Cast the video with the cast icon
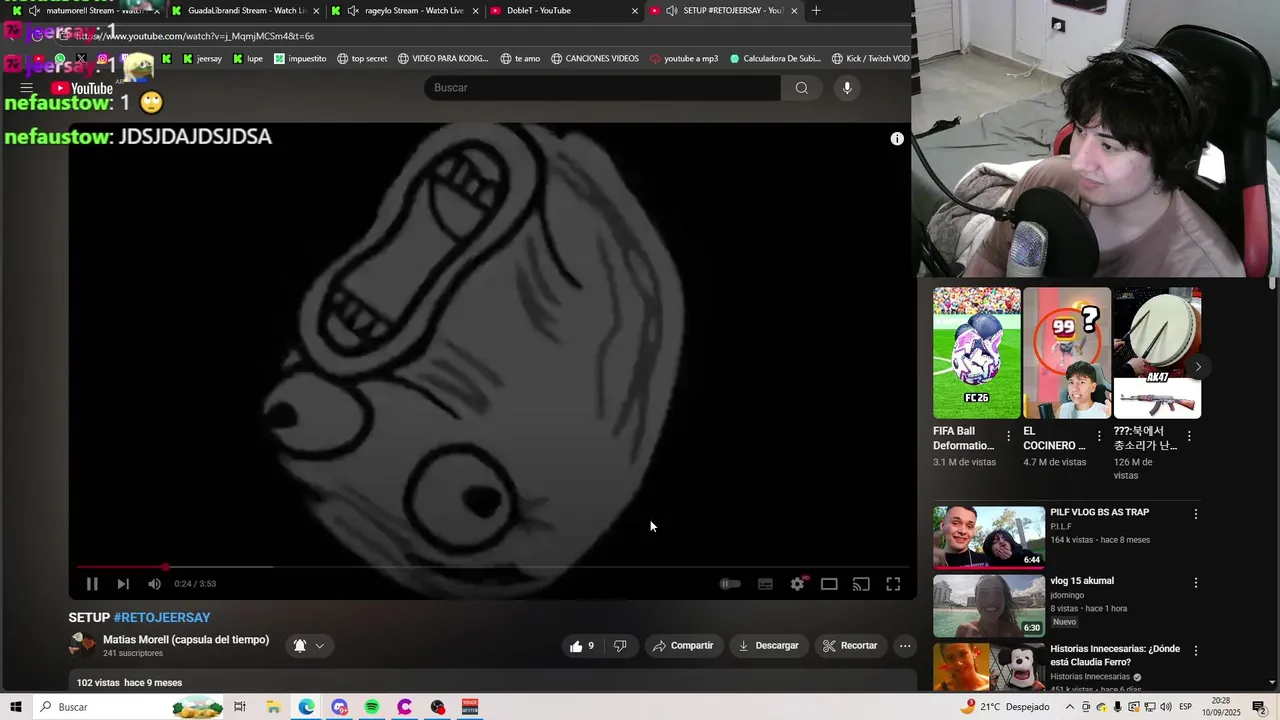 pyautogui.click(x=861, y=584)
